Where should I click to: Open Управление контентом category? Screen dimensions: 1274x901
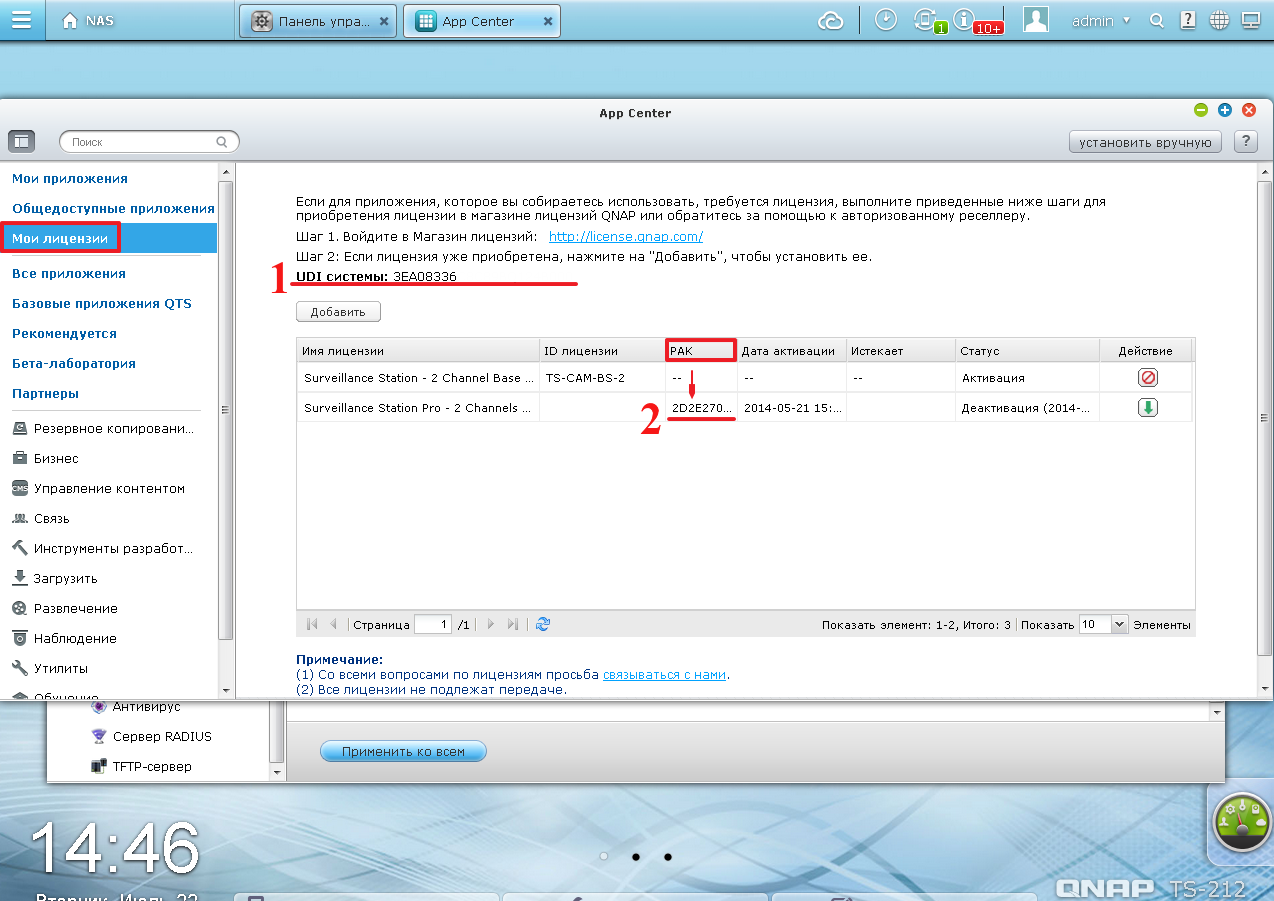tap(99, 488)
